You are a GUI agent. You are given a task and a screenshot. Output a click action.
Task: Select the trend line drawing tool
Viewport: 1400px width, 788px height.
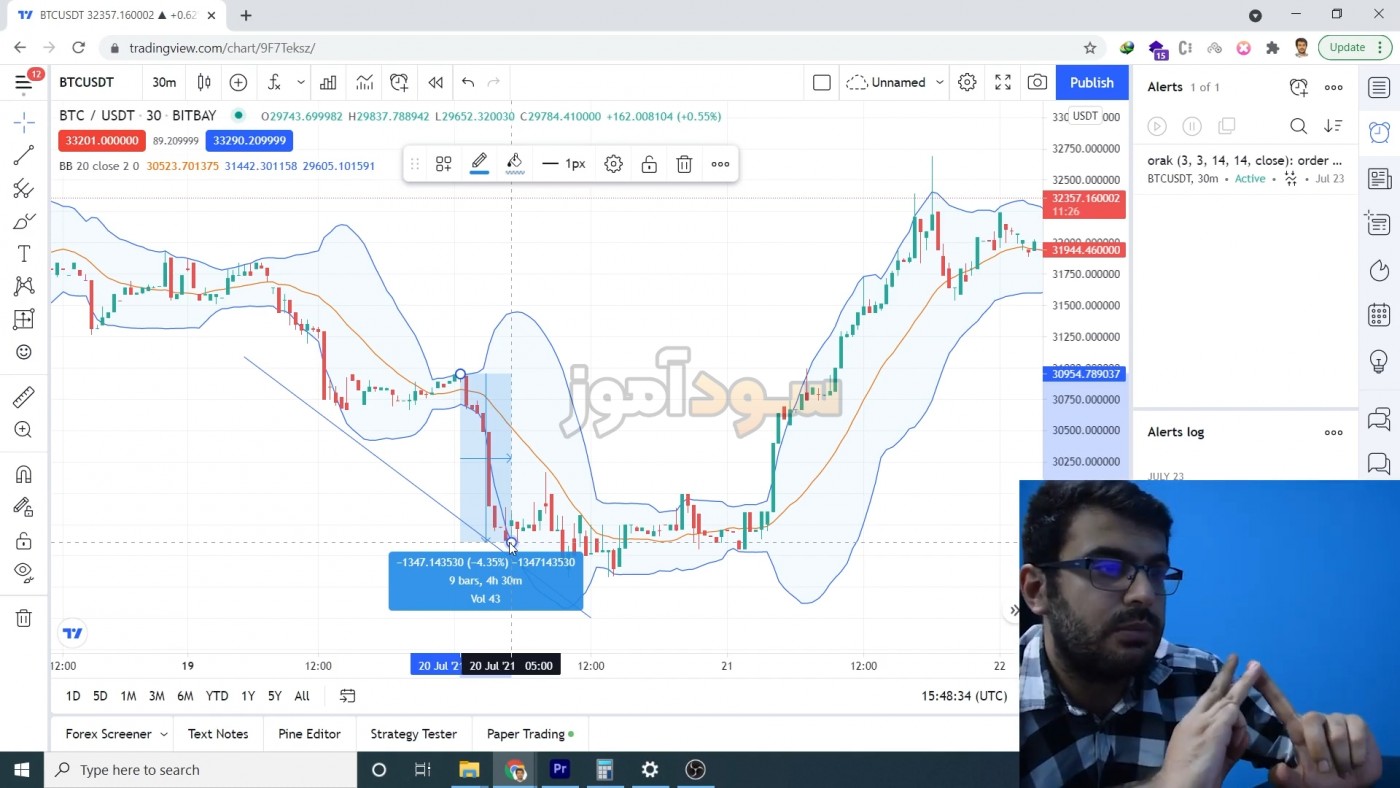point(24,155)
